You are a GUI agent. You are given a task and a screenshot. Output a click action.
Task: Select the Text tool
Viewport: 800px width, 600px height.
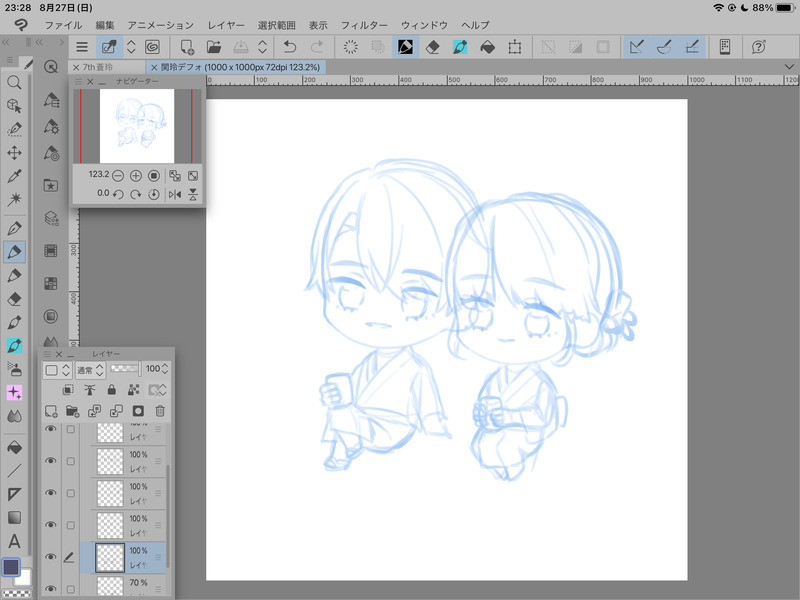pyautogui.click(x=14, y=541)
